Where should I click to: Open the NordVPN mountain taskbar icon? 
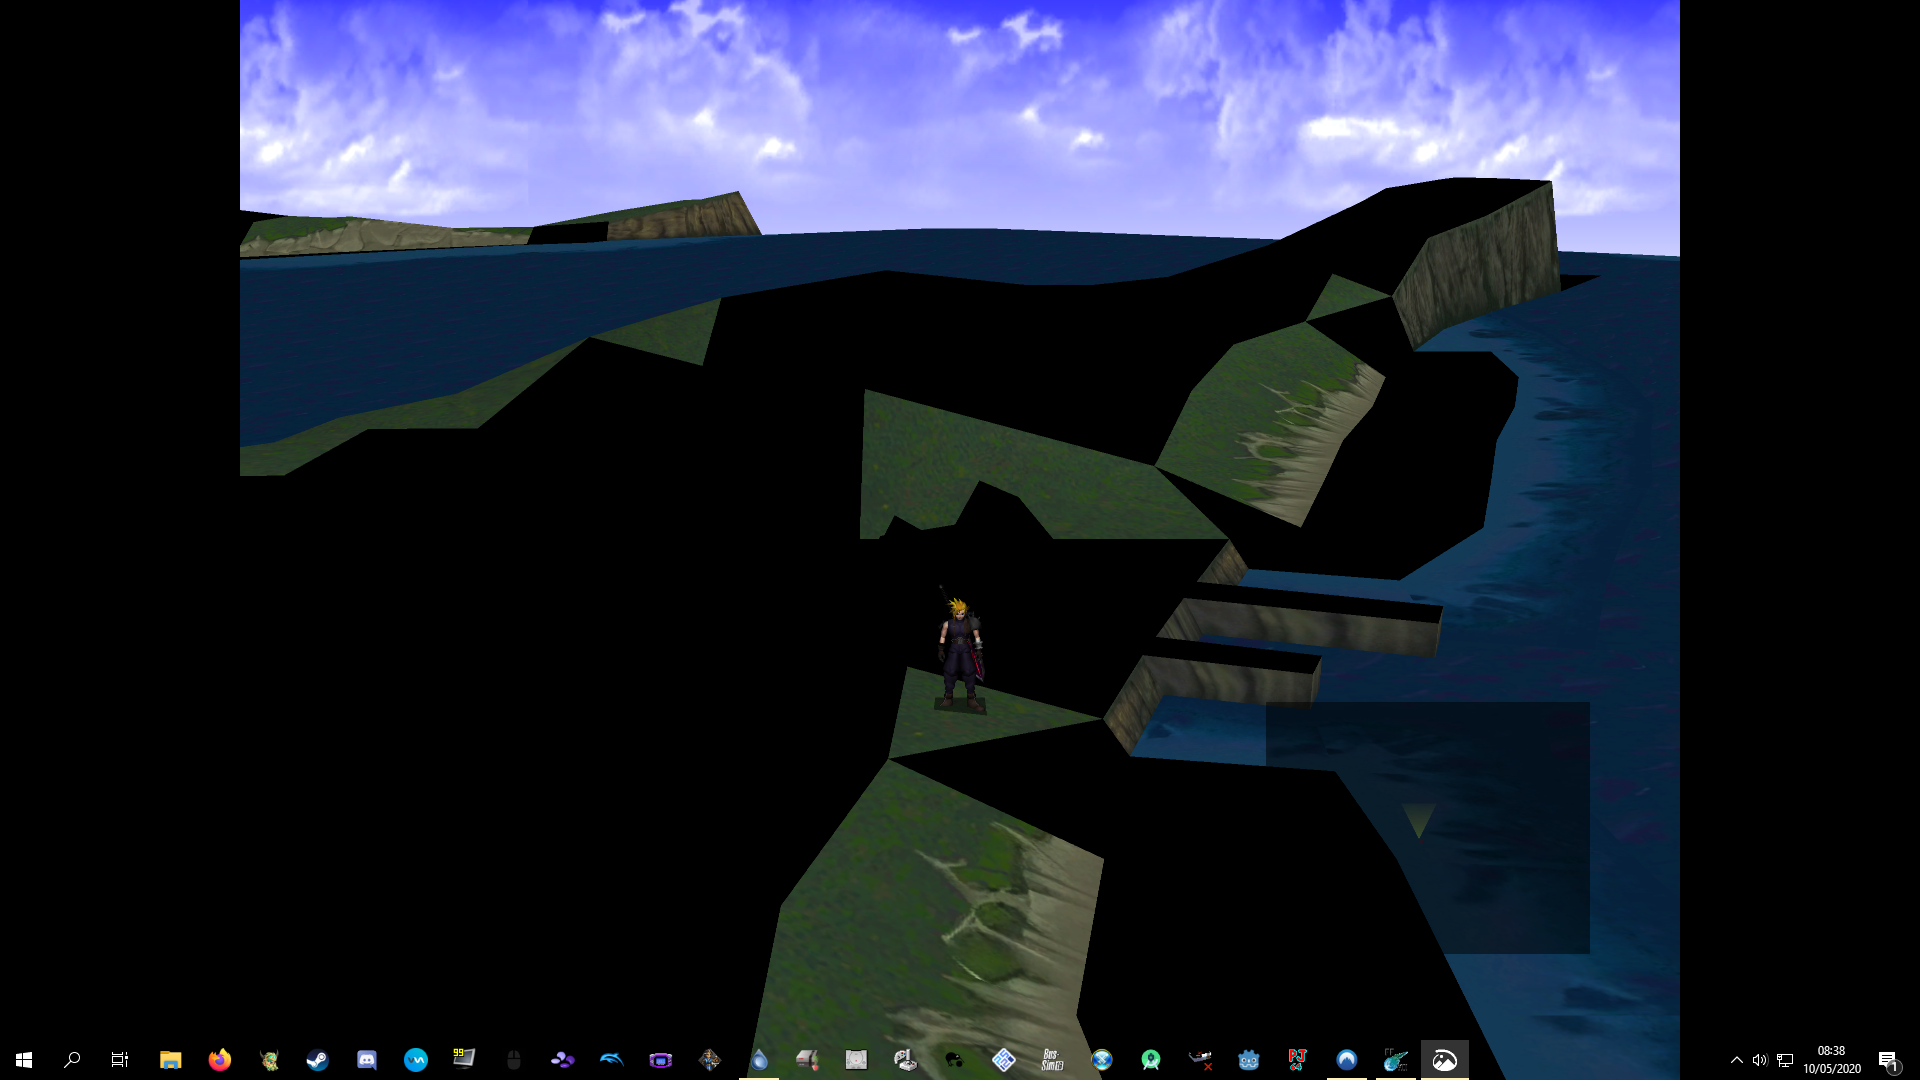1347,1060
